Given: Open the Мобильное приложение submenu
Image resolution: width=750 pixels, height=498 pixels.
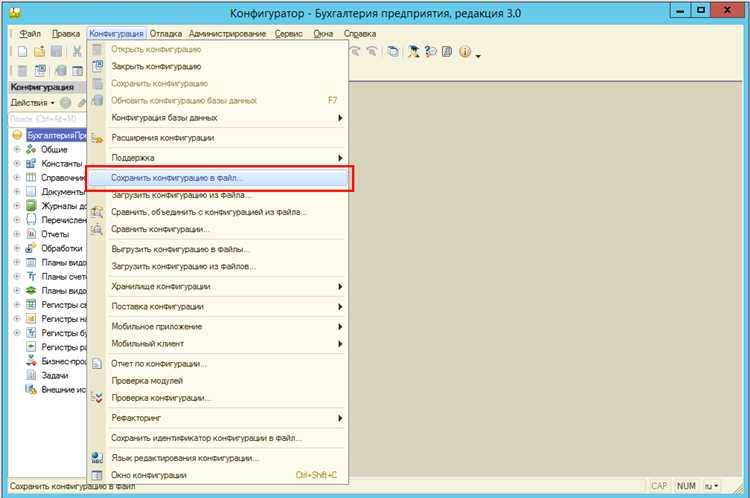Looking at the screenshot, I should [x=218, y=327].
